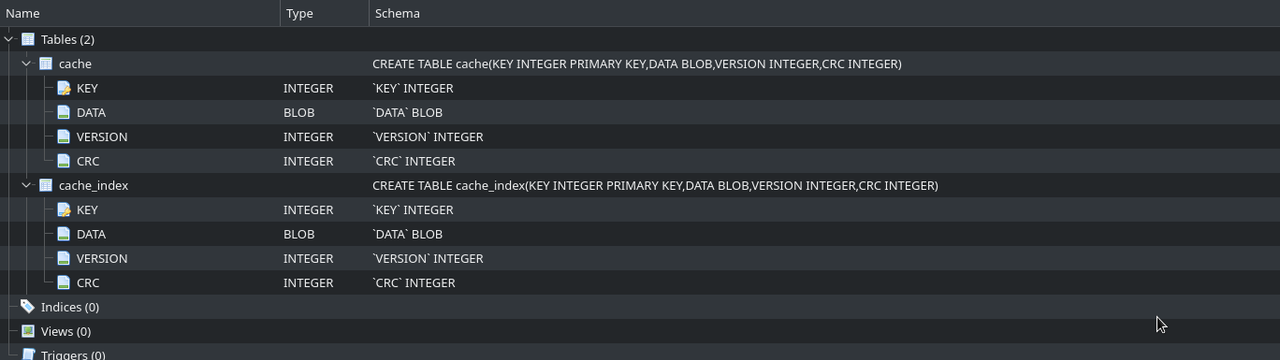Click the CRC field icon under cache_index
The image size is (1280, 360).
click(x=64, y=282)
